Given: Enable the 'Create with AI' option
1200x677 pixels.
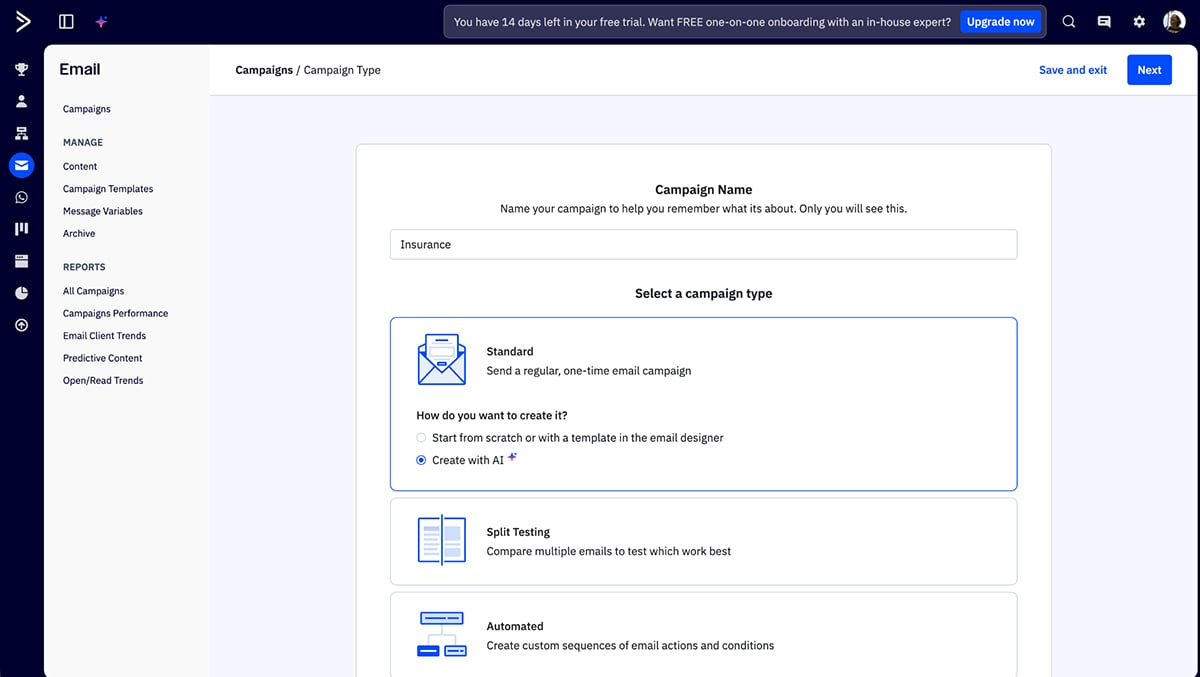Looking at the screenshot, I should (x=421, y=459).
